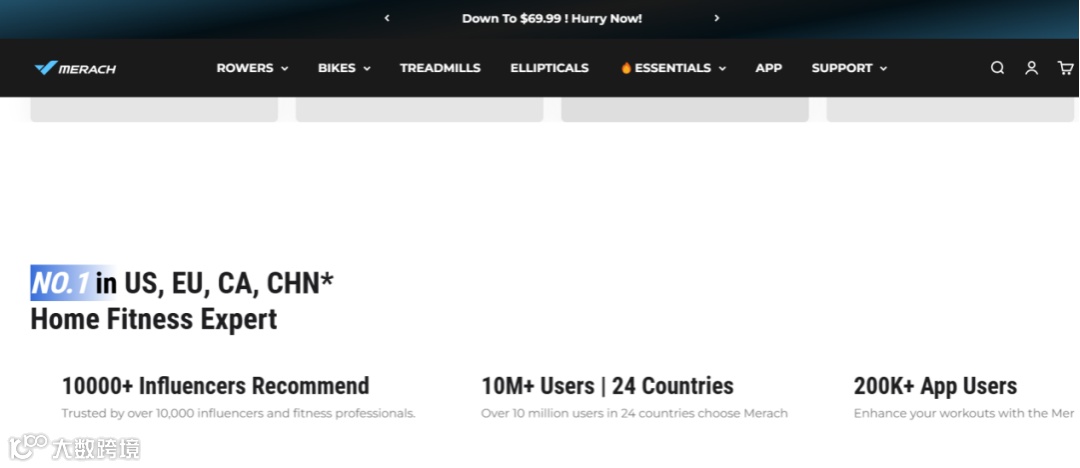Click "Home Fitness Expert" heading text
This screenshot has width=1080, height=468.
(x=154, y=319)
